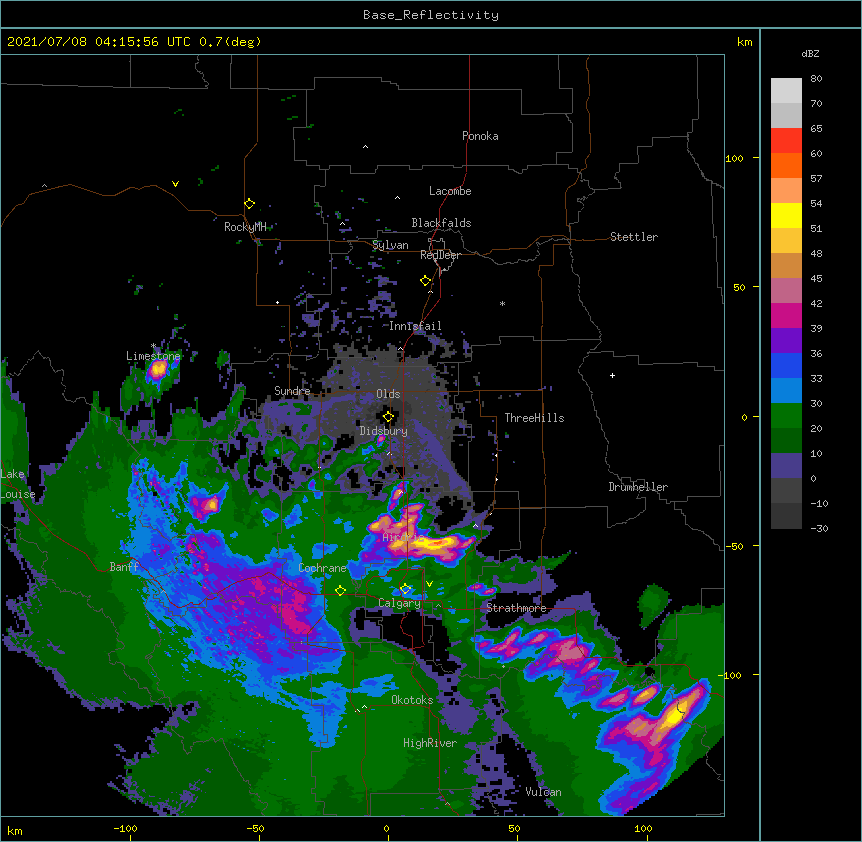Click the RockyMH map label
The height and width of the screenshot is (842, 862).
point(245,227)
